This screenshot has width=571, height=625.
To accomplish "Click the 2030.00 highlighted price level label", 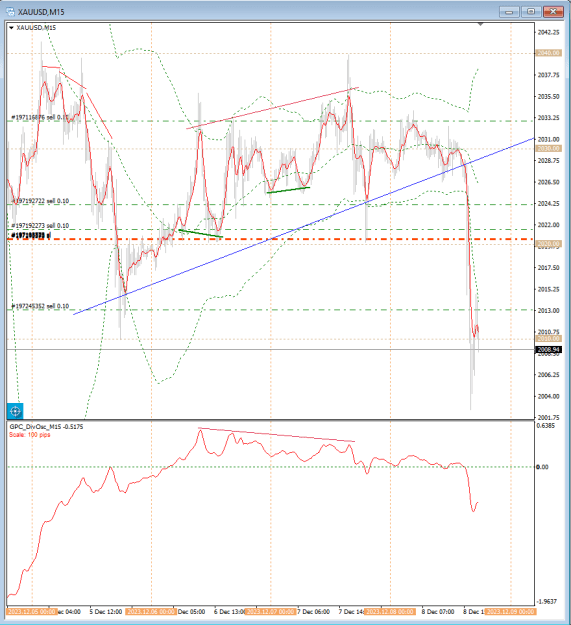I will [549, 148].
